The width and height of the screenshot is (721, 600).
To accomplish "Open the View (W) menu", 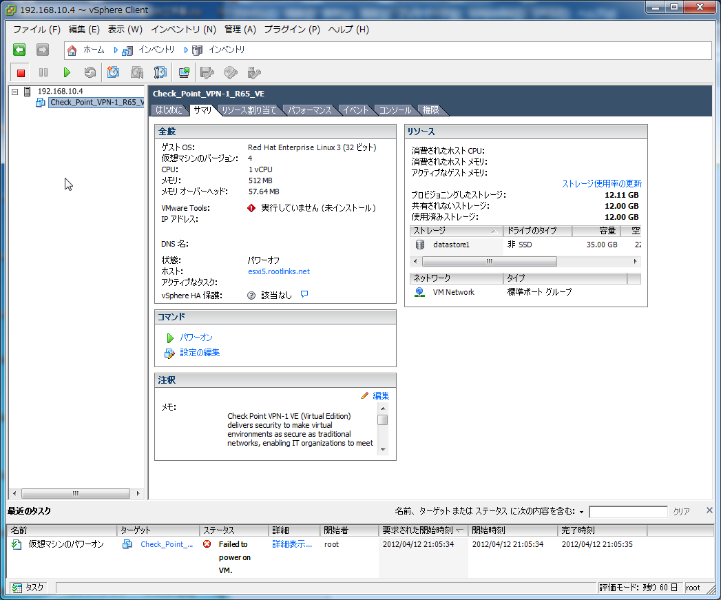I will pyautogui.click(x=125, y=29).
